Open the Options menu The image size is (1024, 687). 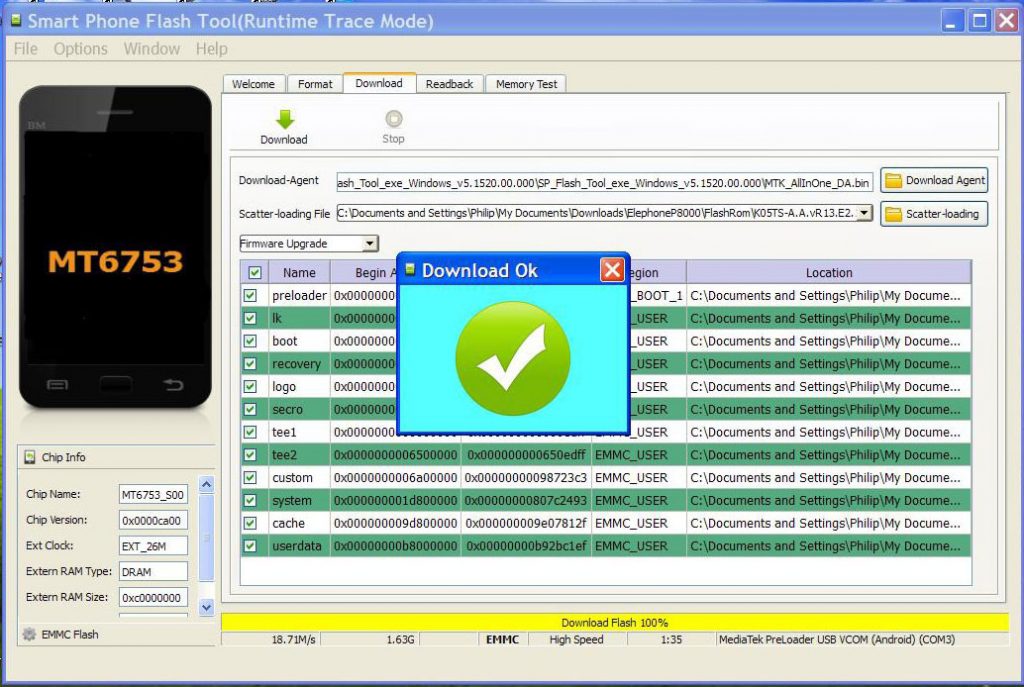(80, 49)
